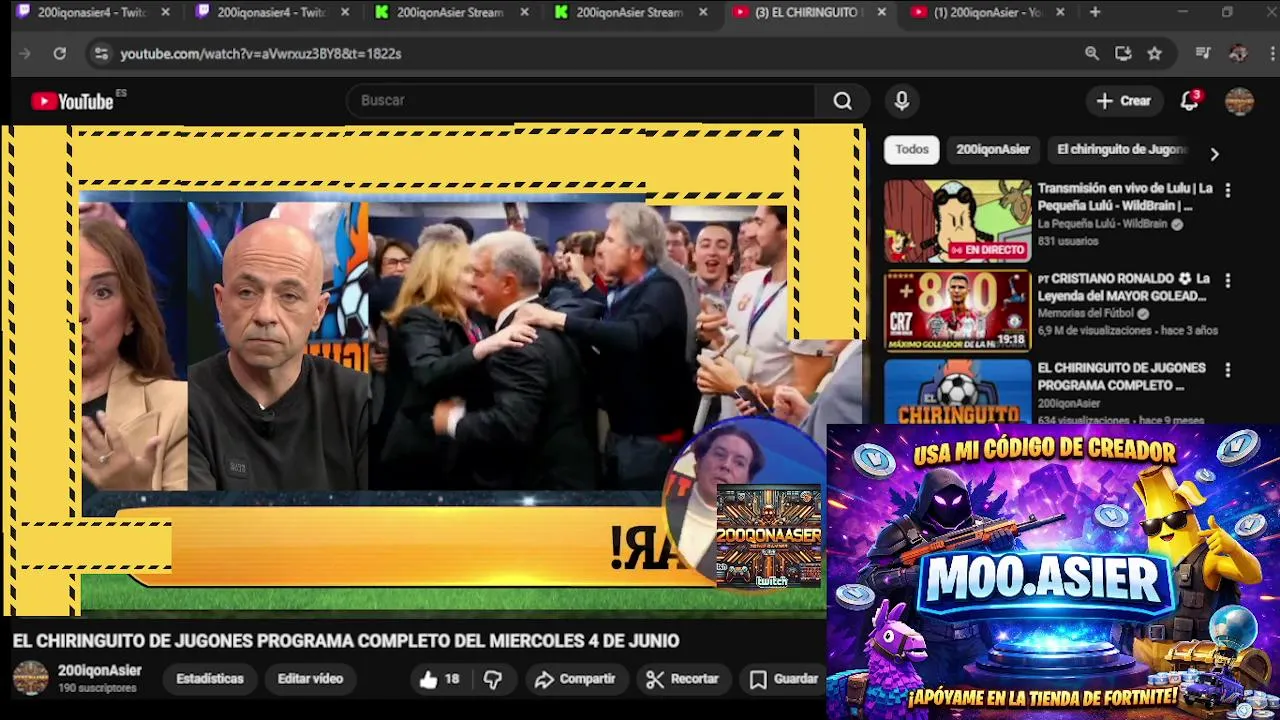
Task: Reload the page in Chrome
Action: click(60, 54)
